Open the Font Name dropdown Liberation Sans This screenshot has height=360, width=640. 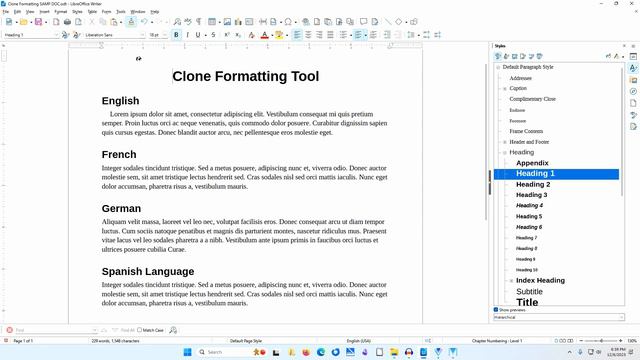point(115,35)
